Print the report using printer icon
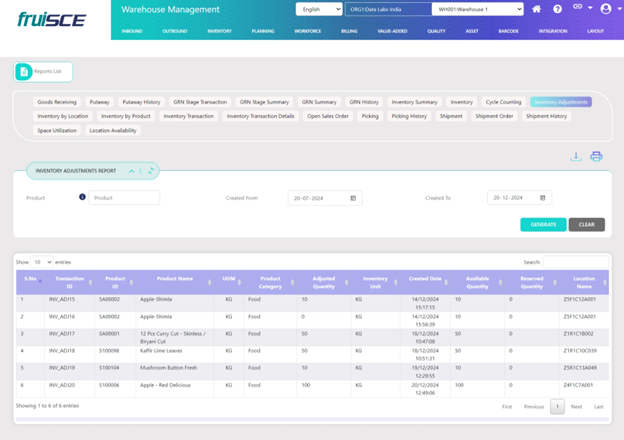Viewport: 624px width, 440px height. 596,156
